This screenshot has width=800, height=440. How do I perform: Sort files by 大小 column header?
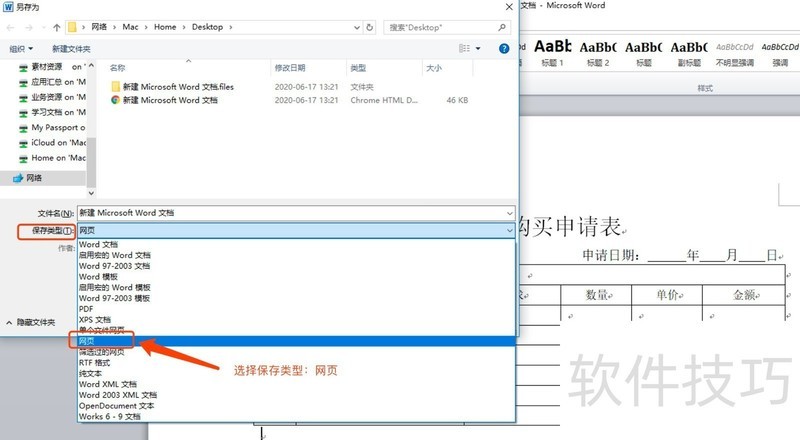434,68
